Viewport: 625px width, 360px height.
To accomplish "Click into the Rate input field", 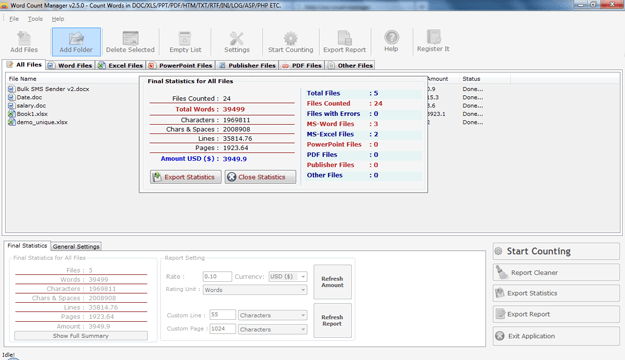I will (217, 276).
